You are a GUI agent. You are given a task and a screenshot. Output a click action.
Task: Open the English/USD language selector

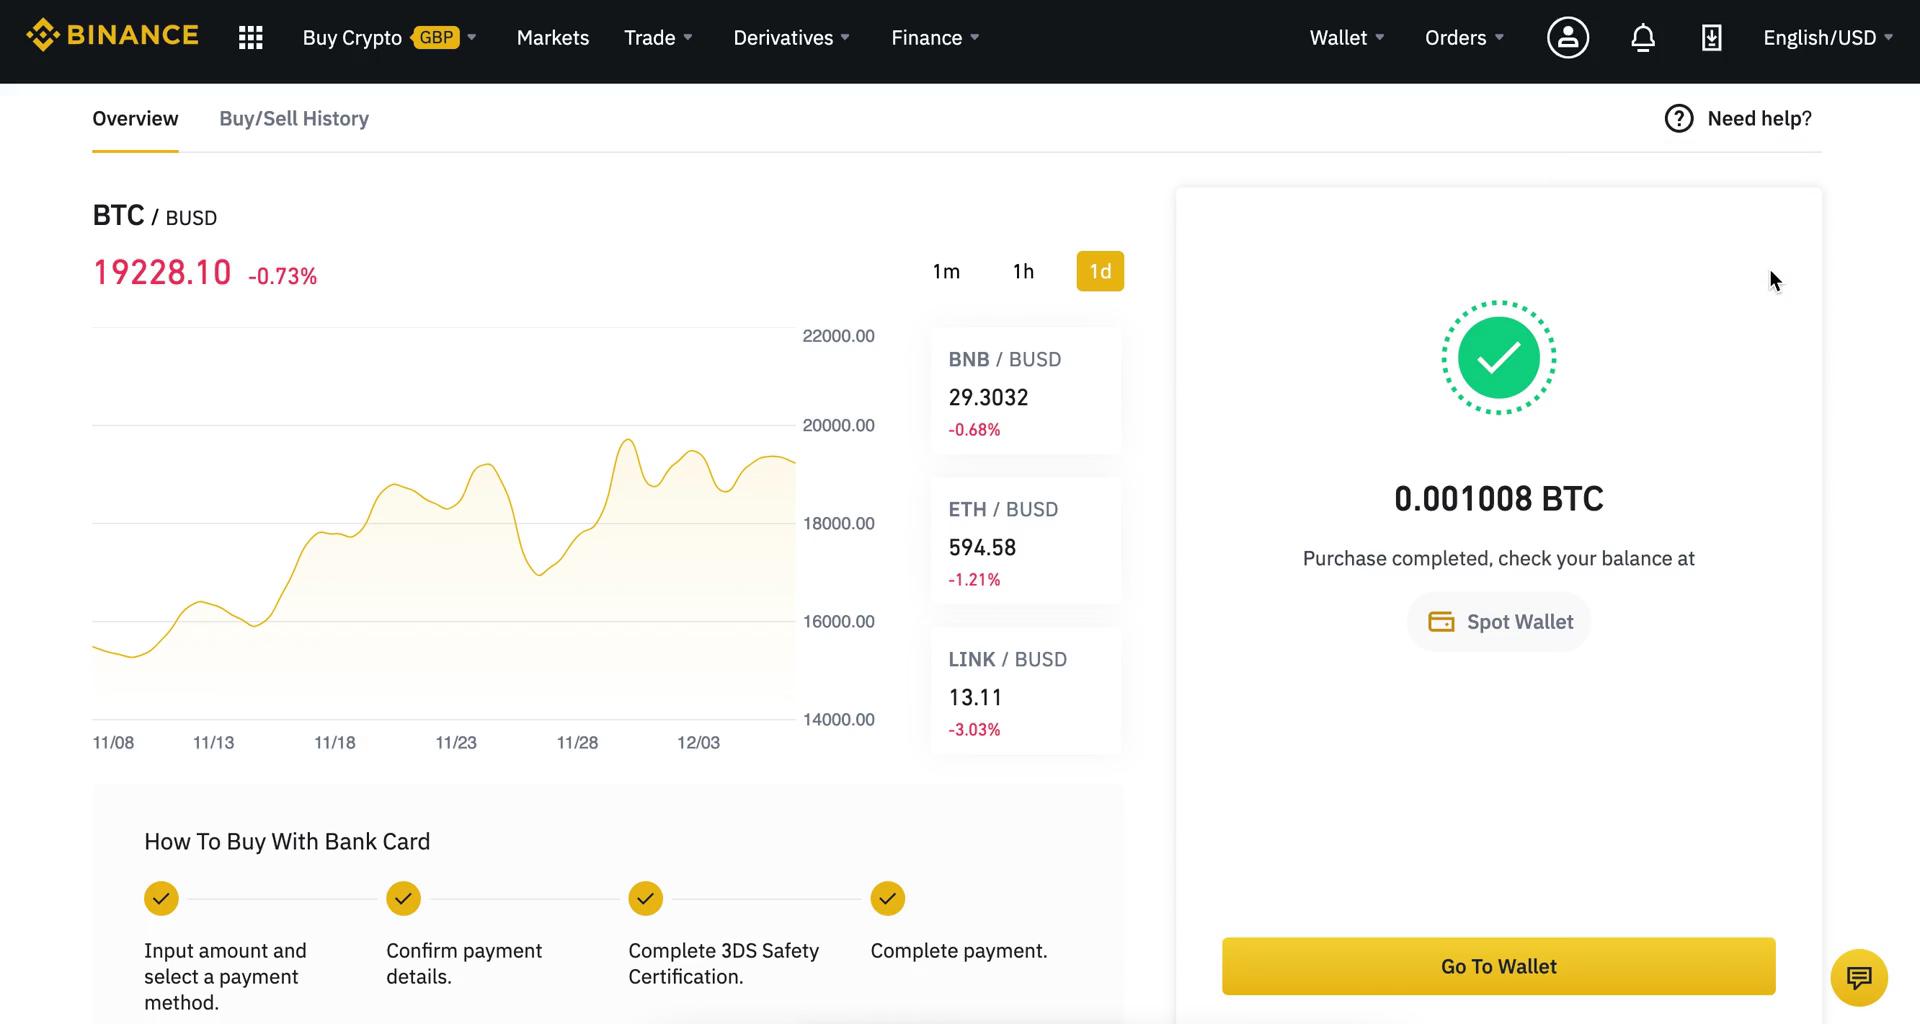[x=1828, y=38]
